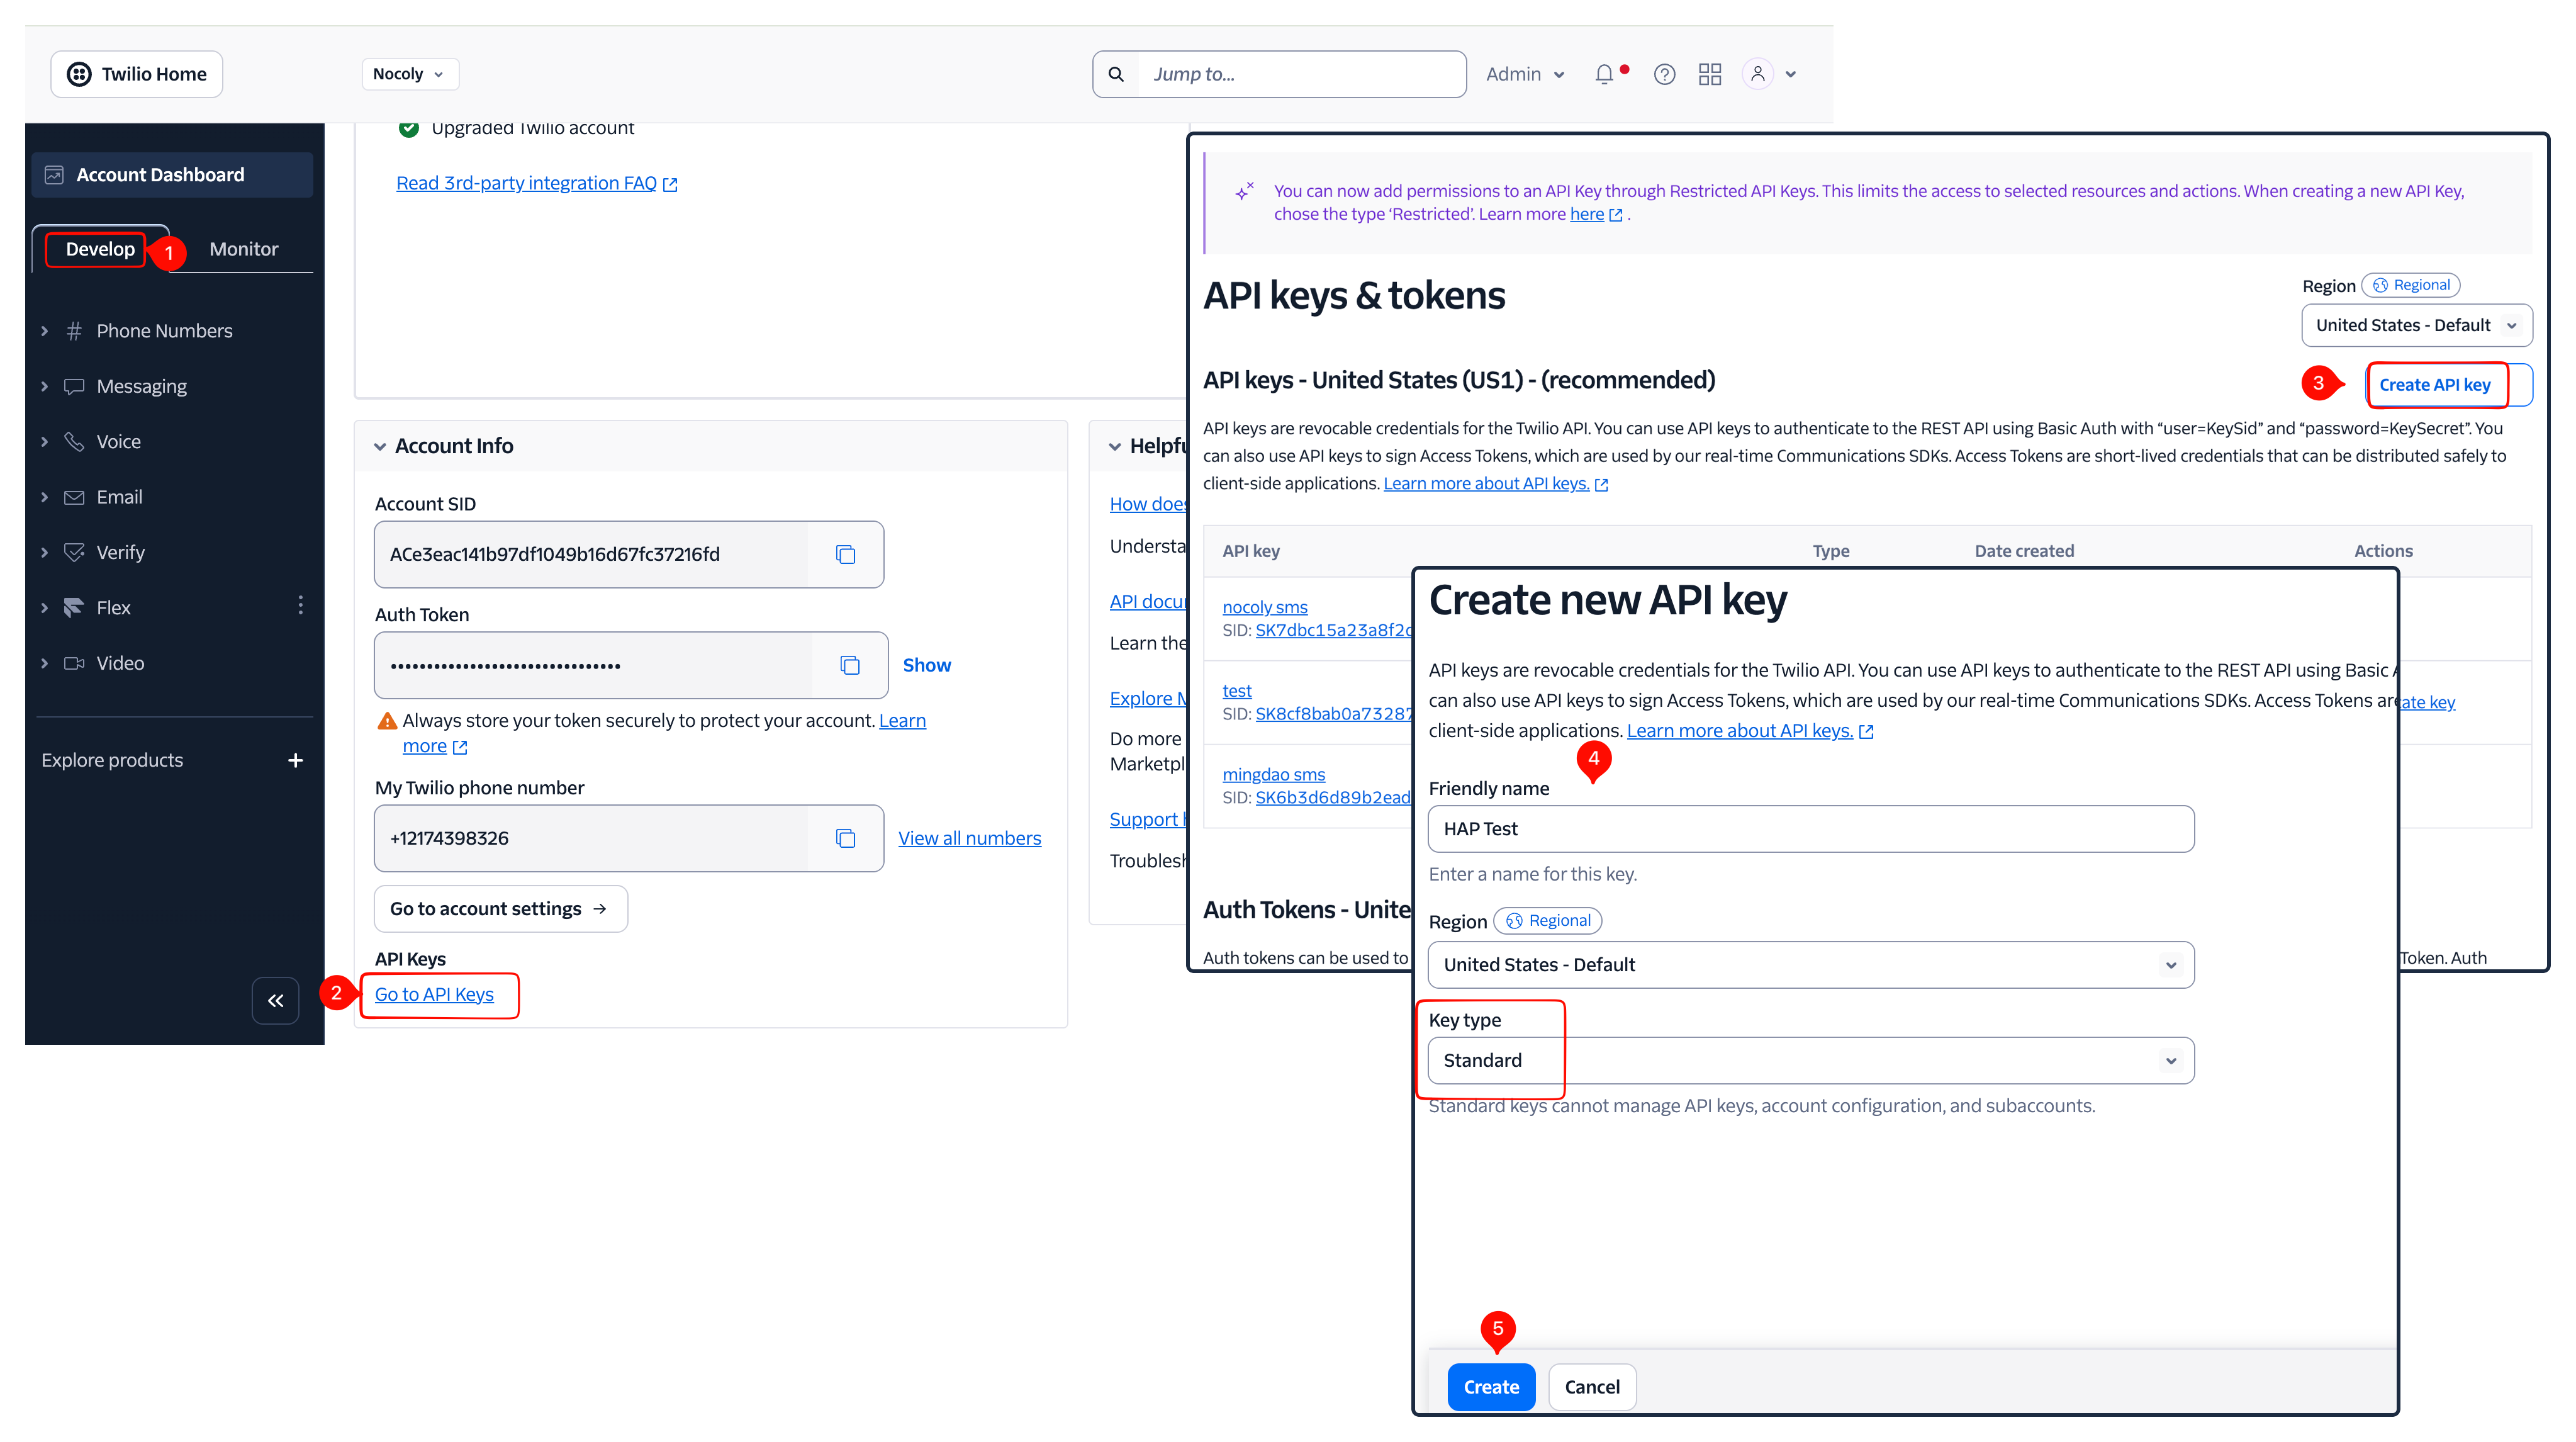Collapse the sidebar with double-chevron button
This screenshot has width=2576, height=1442.
coord(275,1000)
